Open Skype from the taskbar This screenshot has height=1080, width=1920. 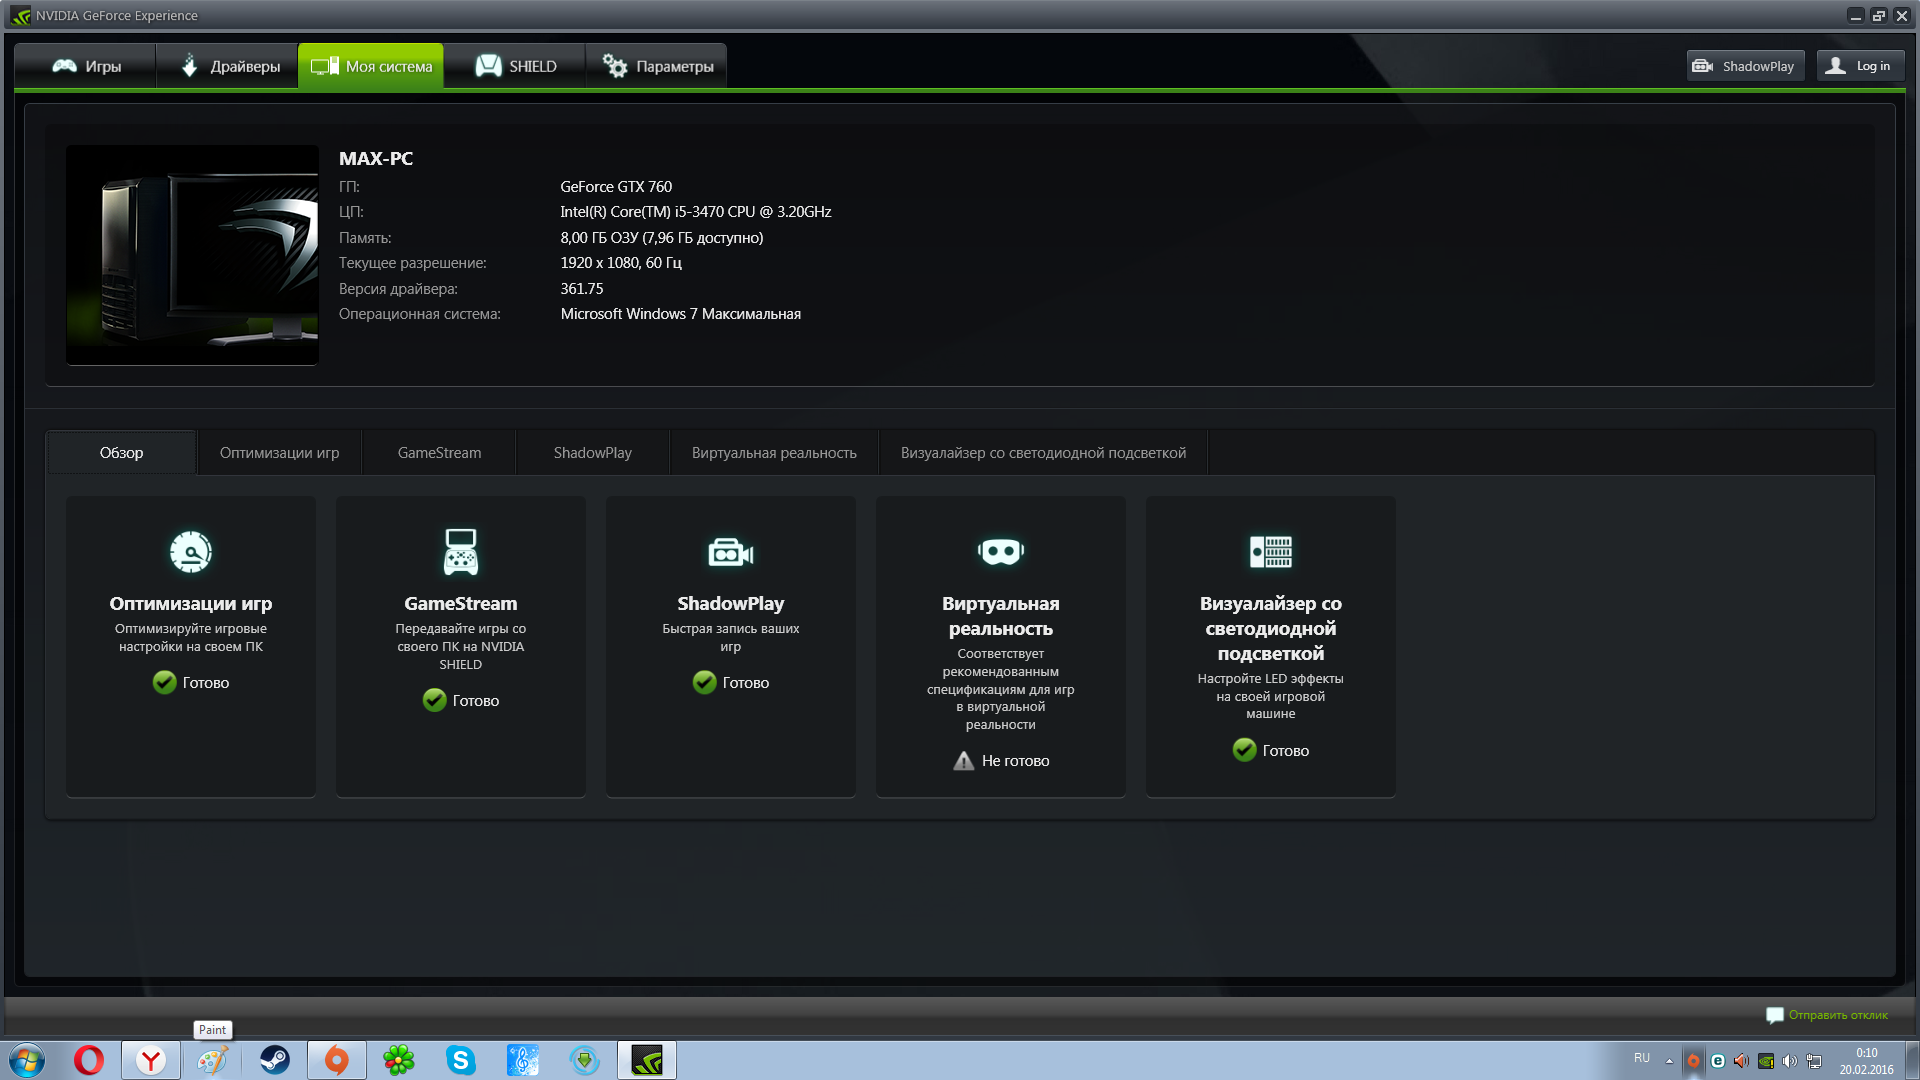click(461, 1060)
